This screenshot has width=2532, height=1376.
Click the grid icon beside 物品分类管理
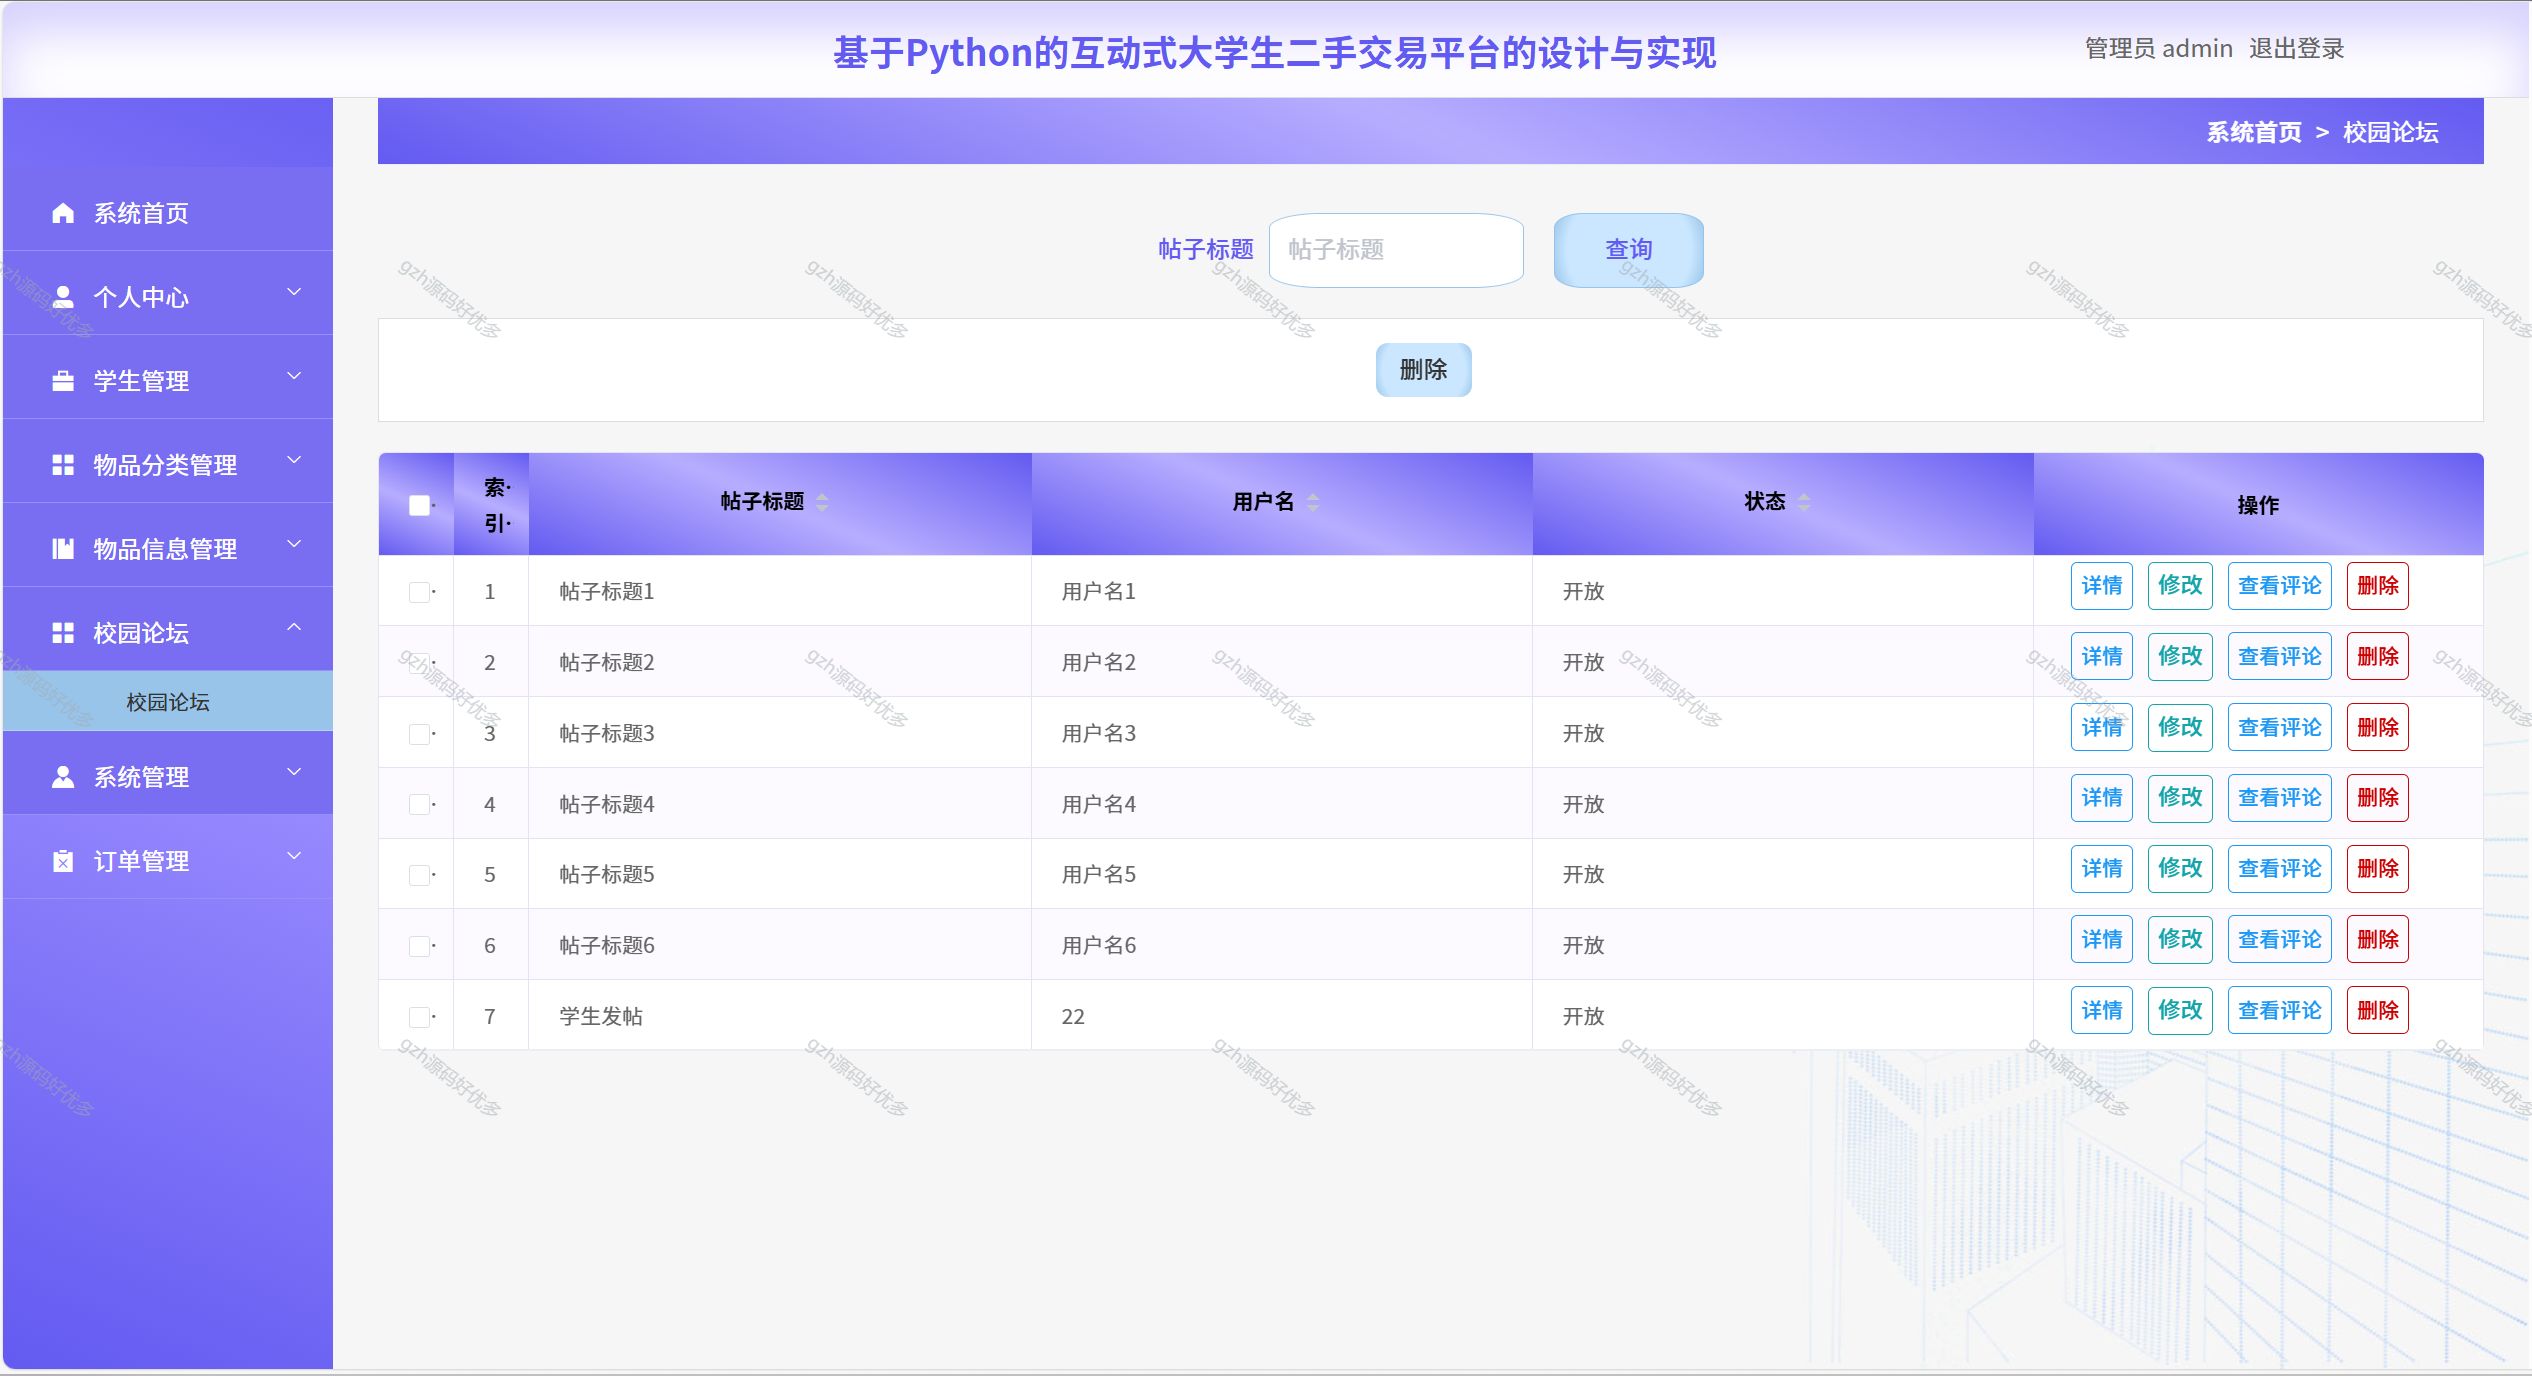click(63, 465)
